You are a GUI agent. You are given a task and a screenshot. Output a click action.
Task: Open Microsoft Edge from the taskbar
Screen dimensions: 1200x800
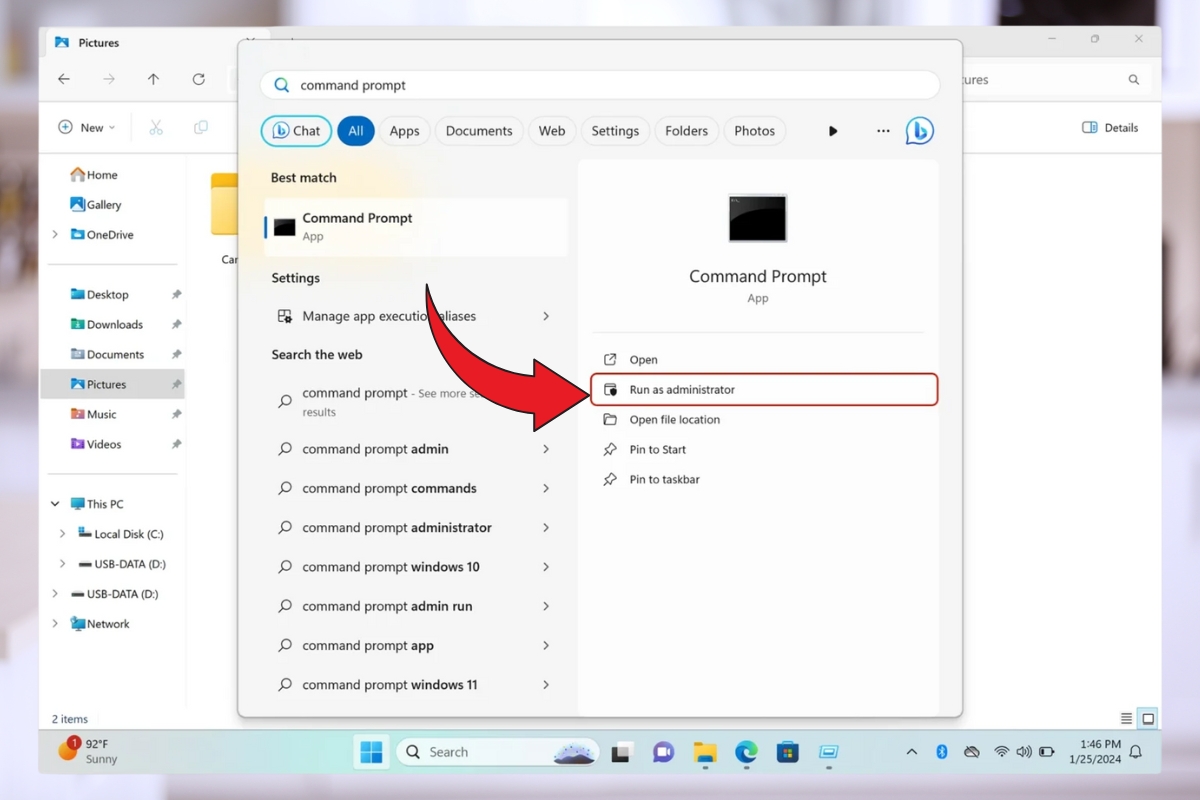[x=746, y=752]
